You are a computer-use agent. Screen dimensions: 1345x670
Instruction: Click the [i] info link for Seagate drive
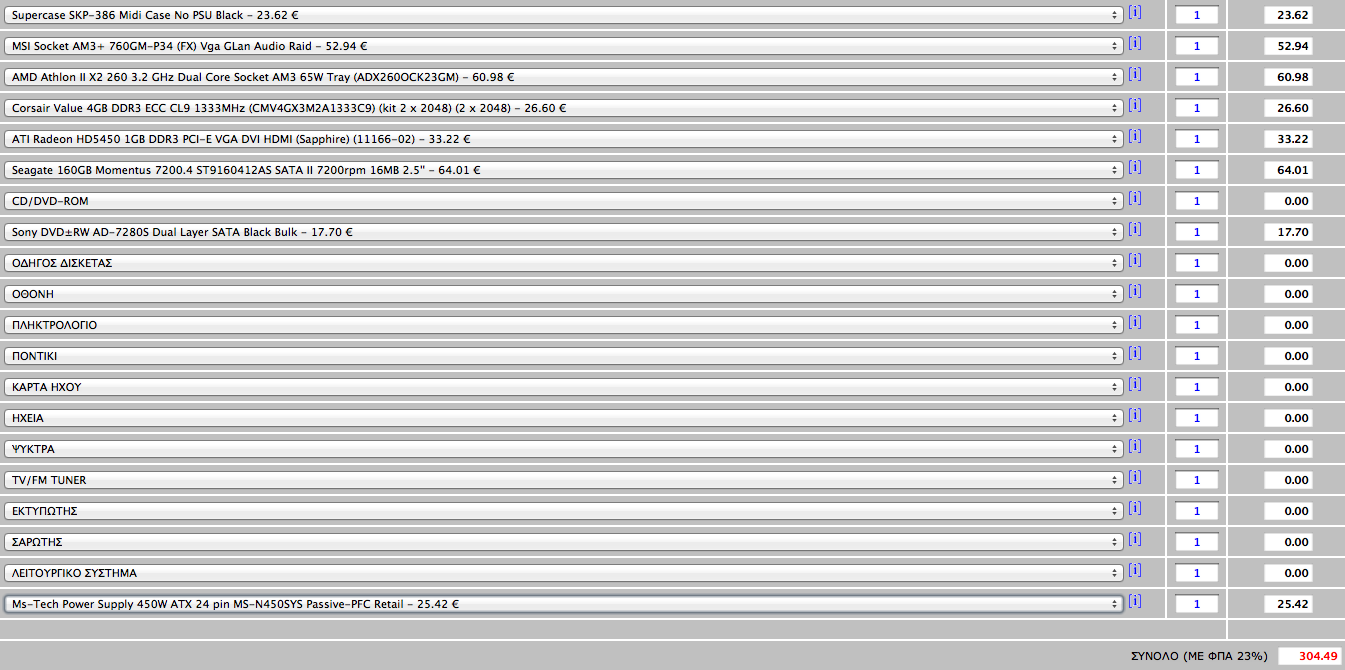[1134, 167]
